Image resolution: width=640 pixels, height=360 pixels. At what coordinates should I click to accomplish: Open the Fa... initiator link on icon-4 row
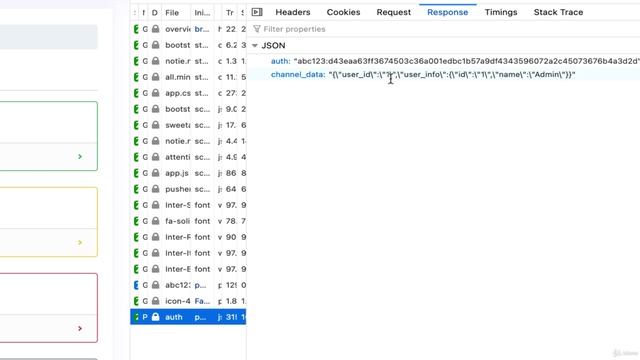coord(202,301)
